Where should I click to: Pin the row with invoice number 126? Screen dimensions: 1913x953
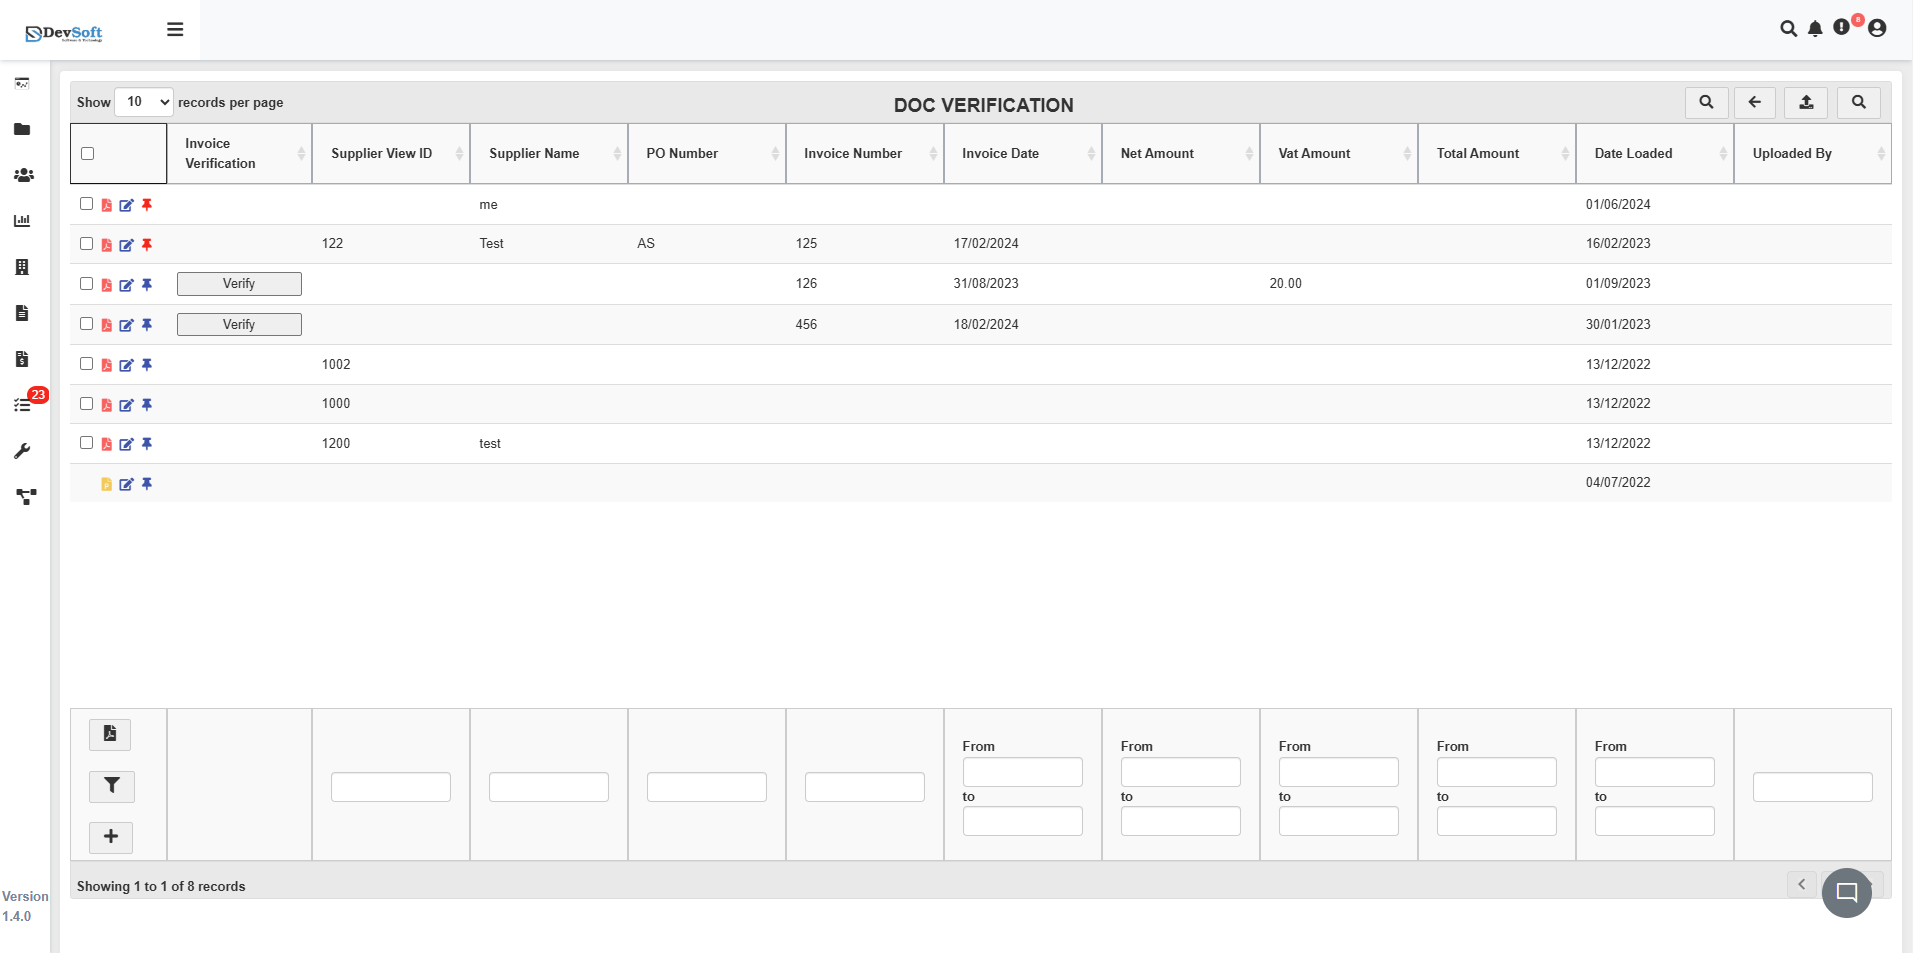point(147,284)
